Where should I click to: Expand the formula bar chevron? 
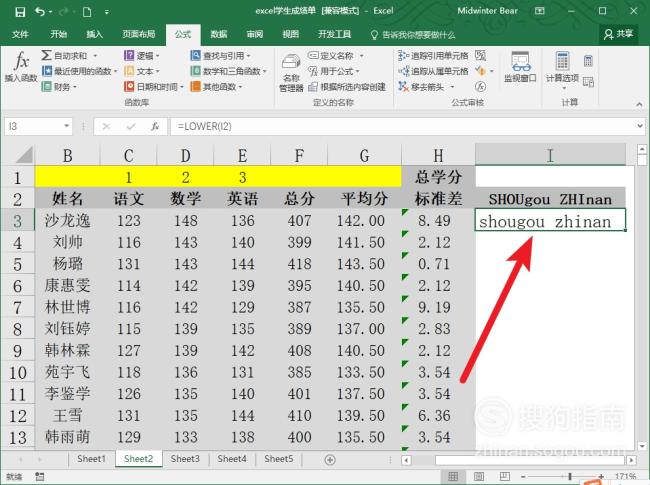640,126
